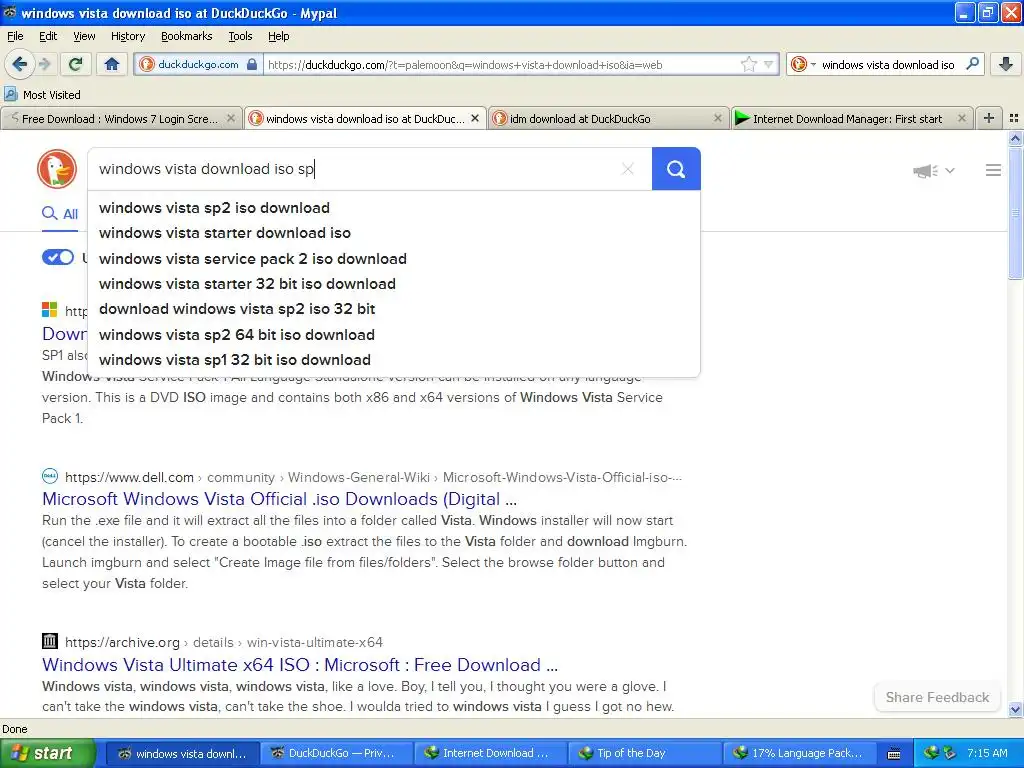Click the DuckDuckGo duck logo
This screenshot has width=1024, height=768.
tap(57, 169)
